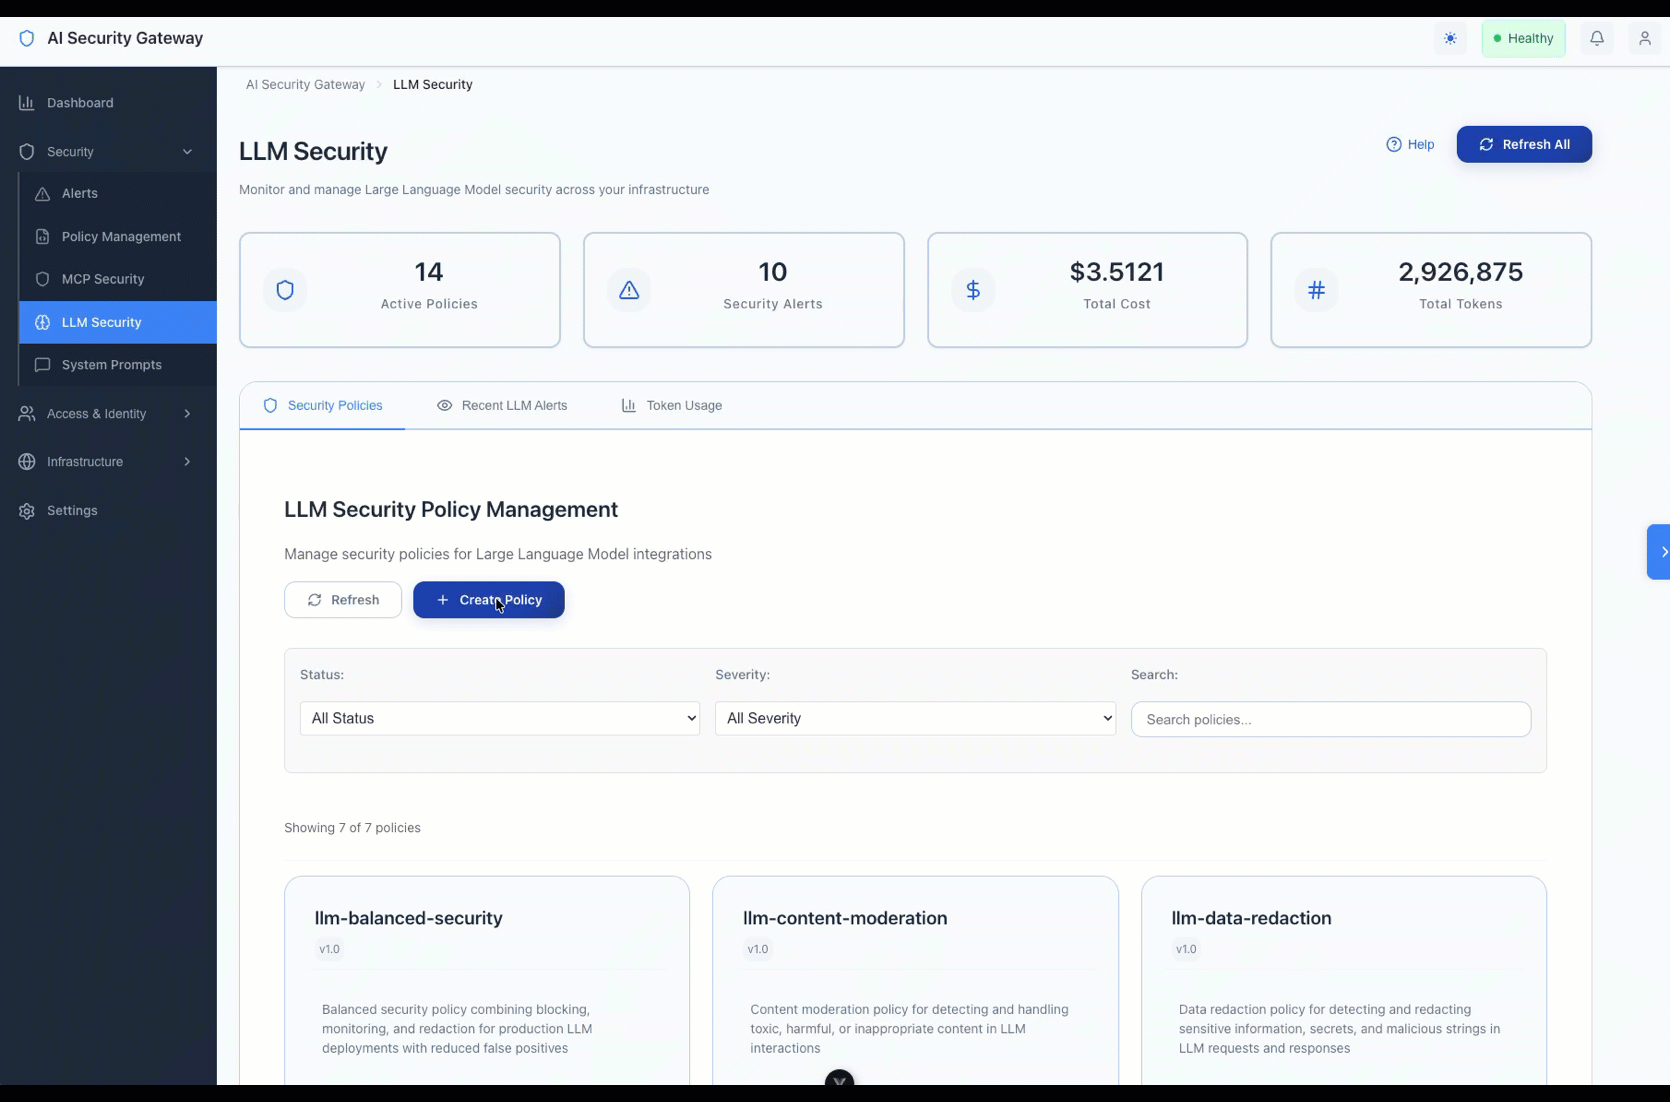1670x1102 pixels.
Task: Click inside the Search policies field
Action: coord(1330,719)
